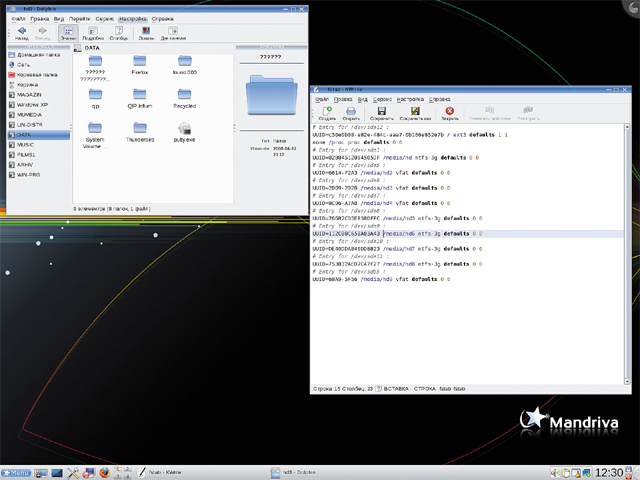The height and width of the screenshot is (480, 640).
Task: Click the red Close document icon in KWrite
Action: (x=449, y=112)
